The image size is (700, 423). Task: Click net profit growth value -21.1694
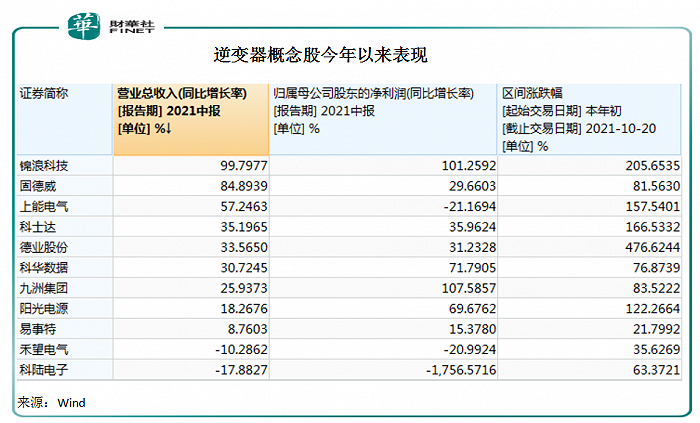click(470, 207)
